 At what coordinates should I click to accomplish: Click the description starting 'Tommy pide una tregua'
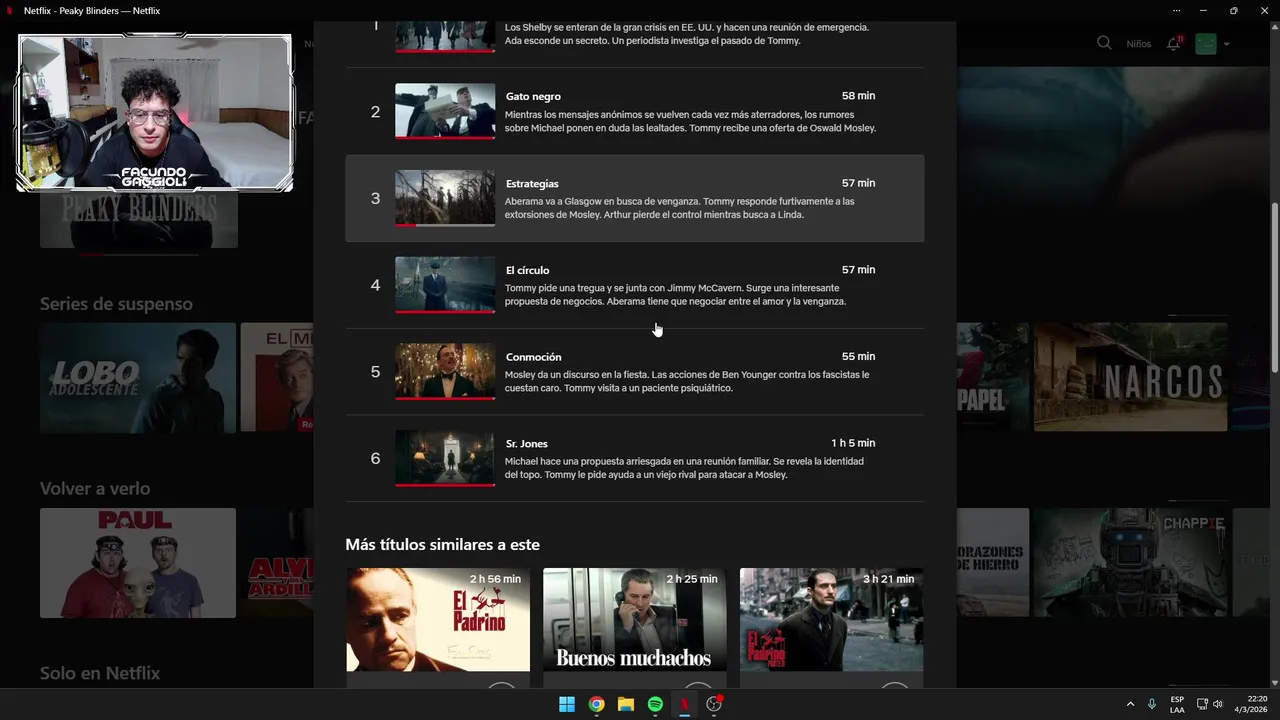pyautogui.click(x=676, y=294)
